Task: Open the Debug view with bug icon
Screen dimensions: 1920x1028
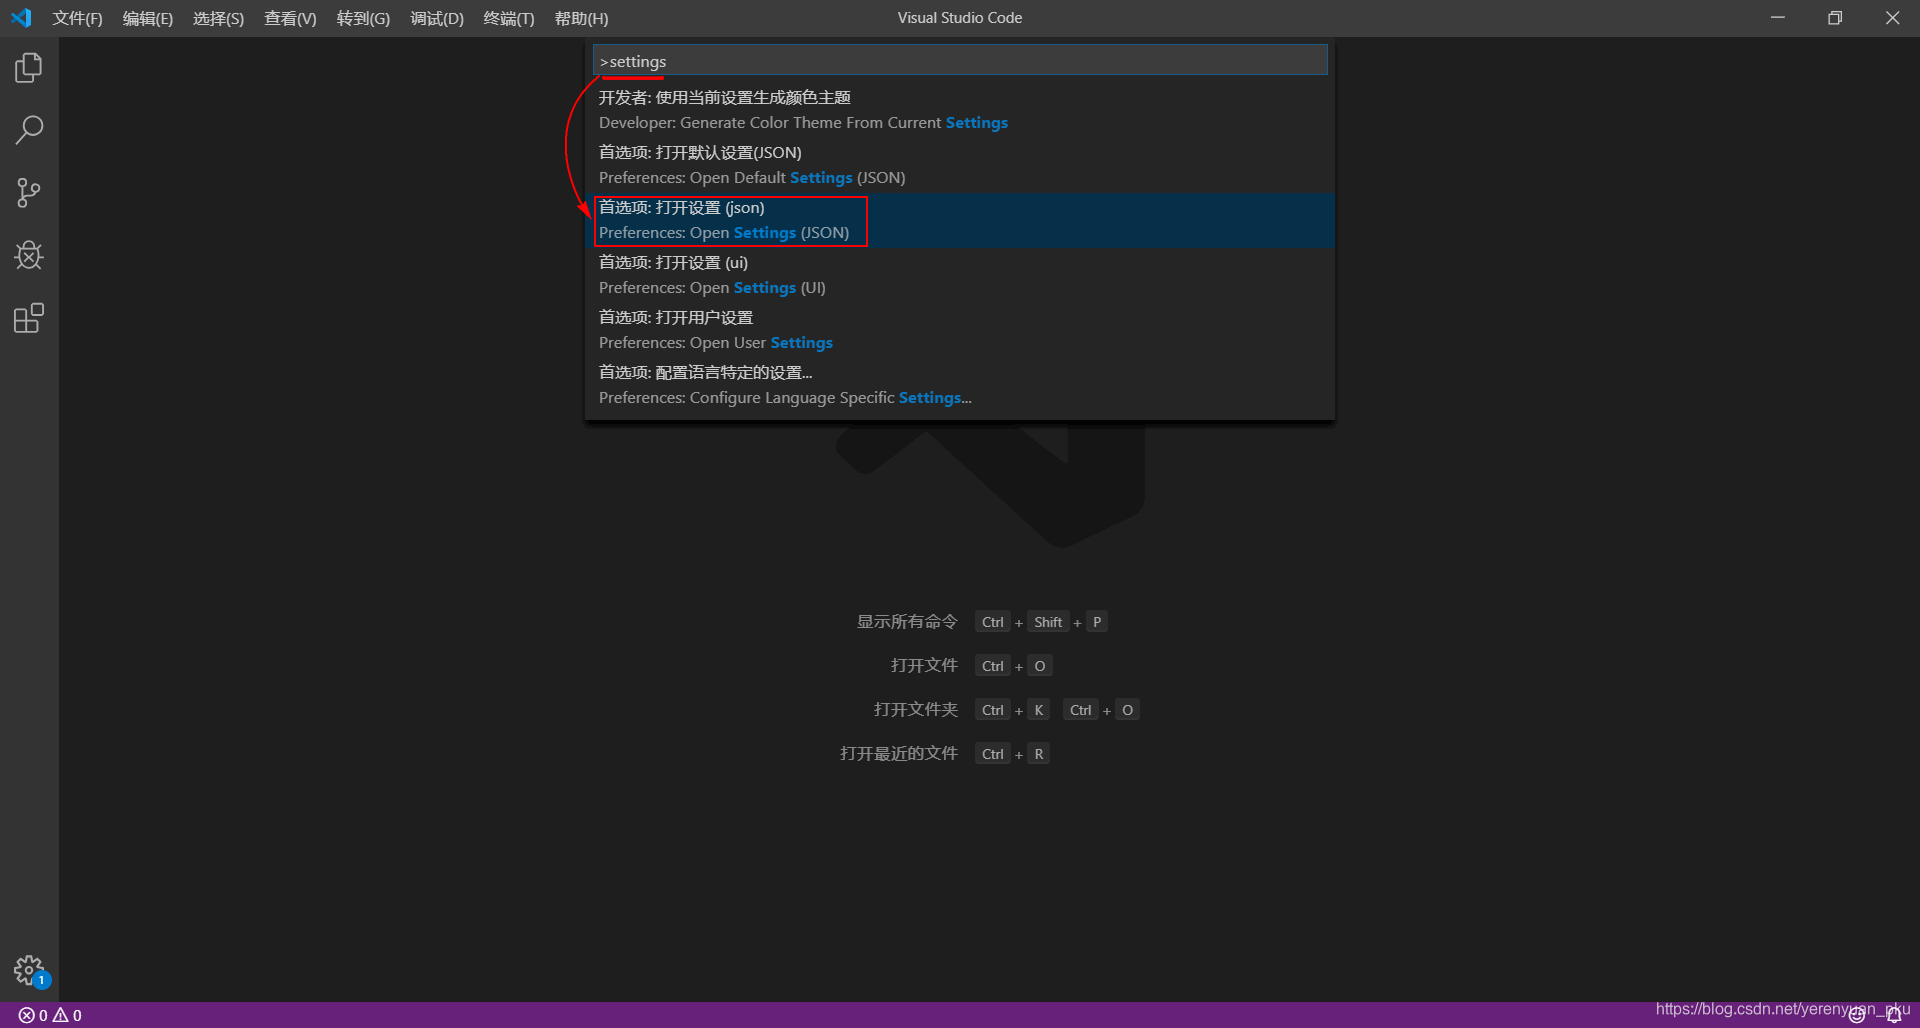Action: tap(29, 256)
